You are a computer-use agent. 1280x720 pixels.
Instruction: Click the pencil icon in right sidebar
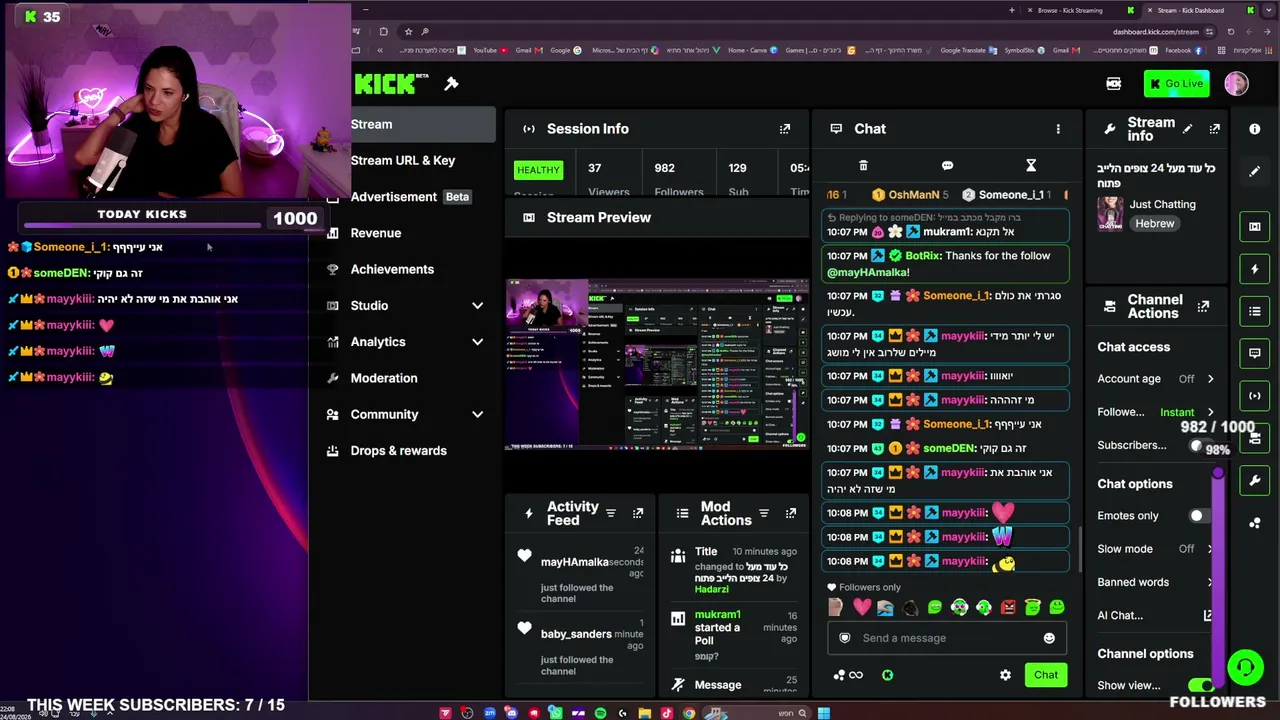[x=1254, y=171]
